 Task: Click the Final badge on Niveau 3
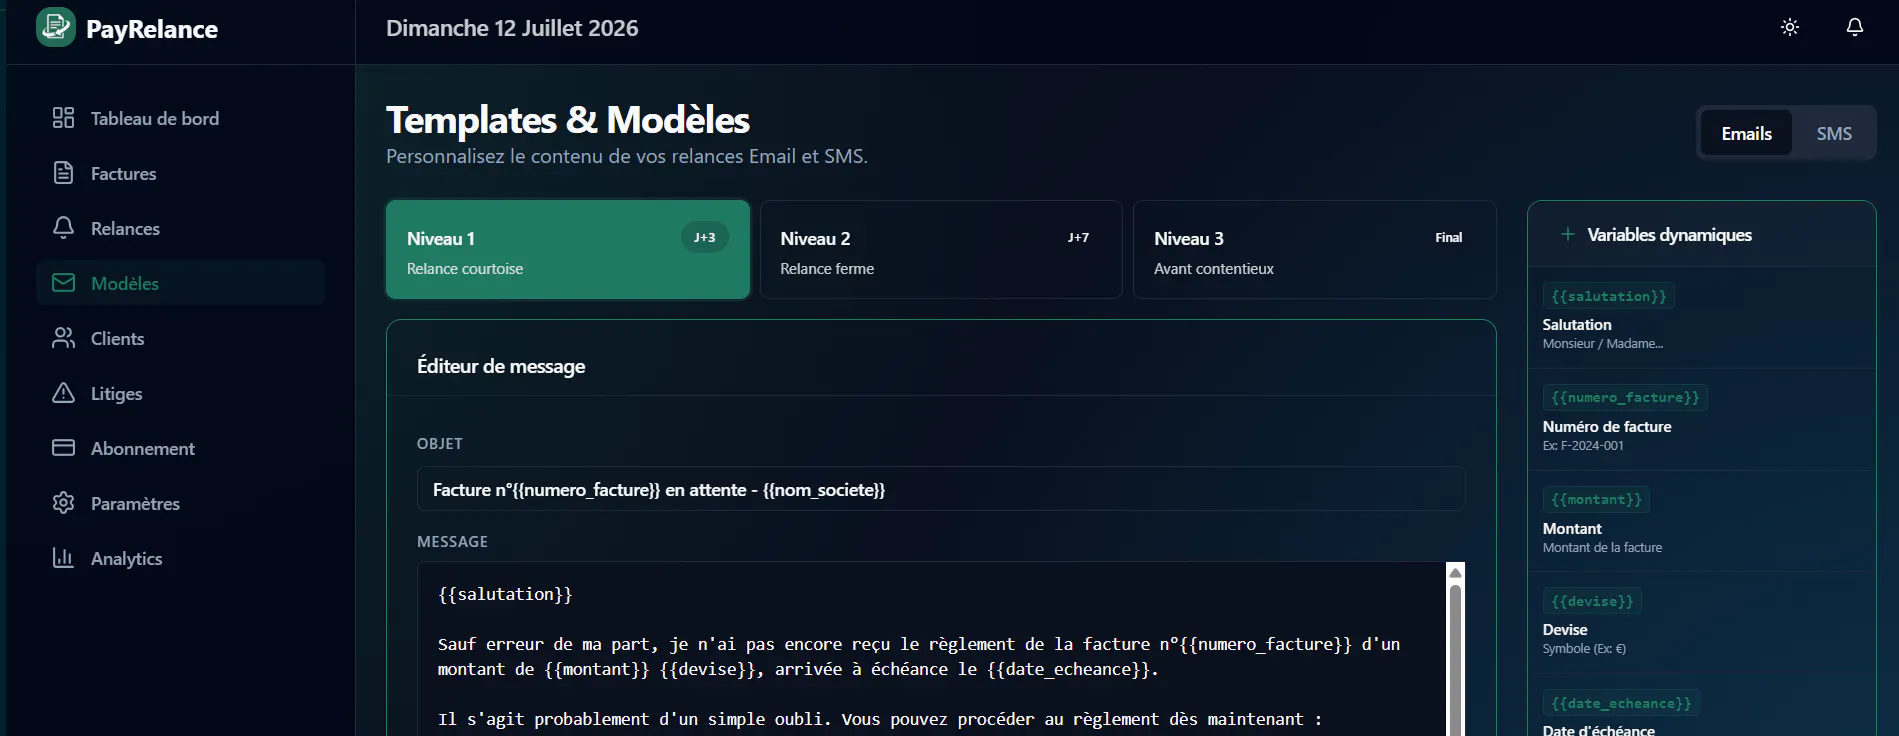1448,237
